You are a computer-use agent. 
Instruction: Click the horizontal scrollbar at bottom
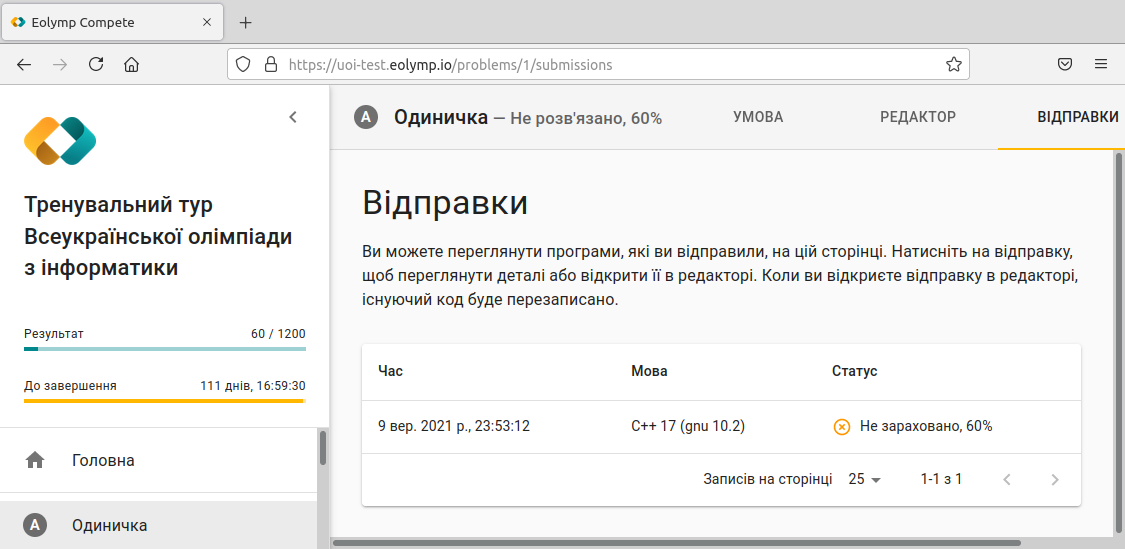click(x=677, y=543)
